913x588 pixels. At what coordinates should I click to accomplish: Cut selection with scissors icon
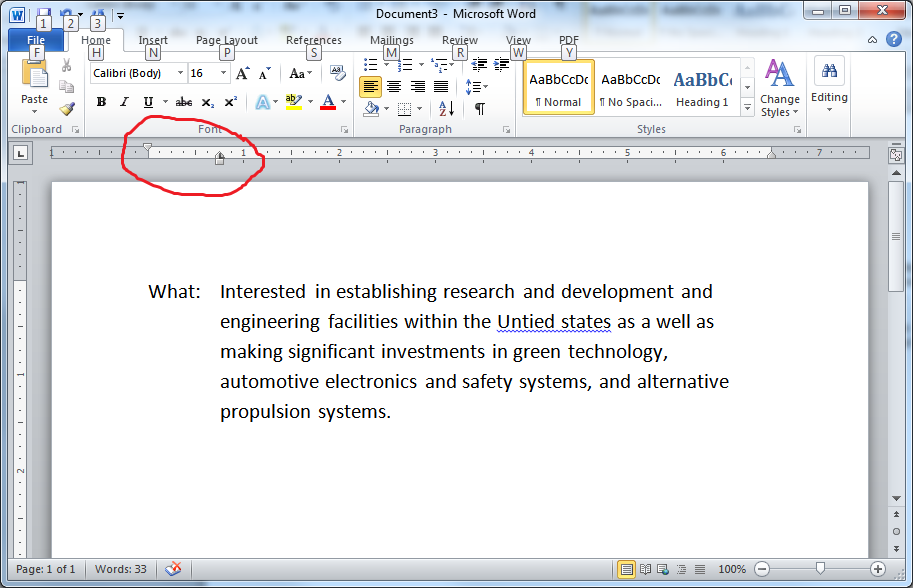point(66,65)
